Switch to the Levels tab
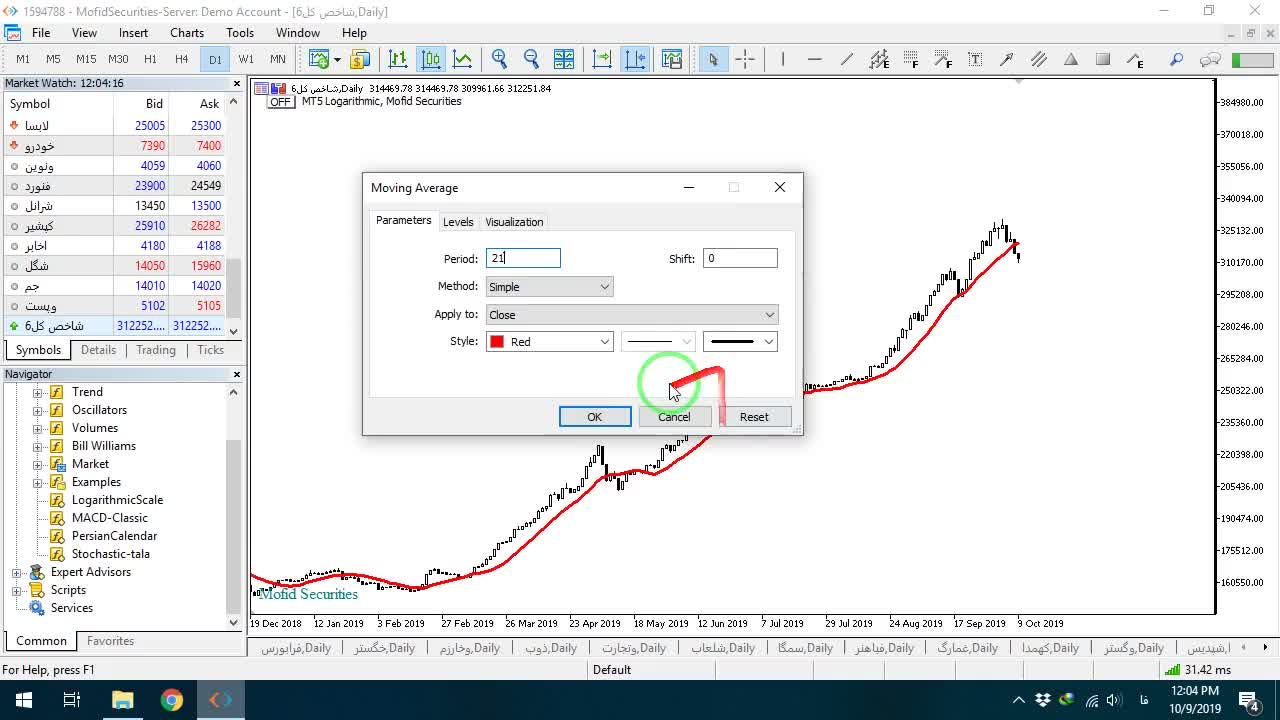This screenshot has width=1280, height=720. pyautogui.click(x=458, y=222)
